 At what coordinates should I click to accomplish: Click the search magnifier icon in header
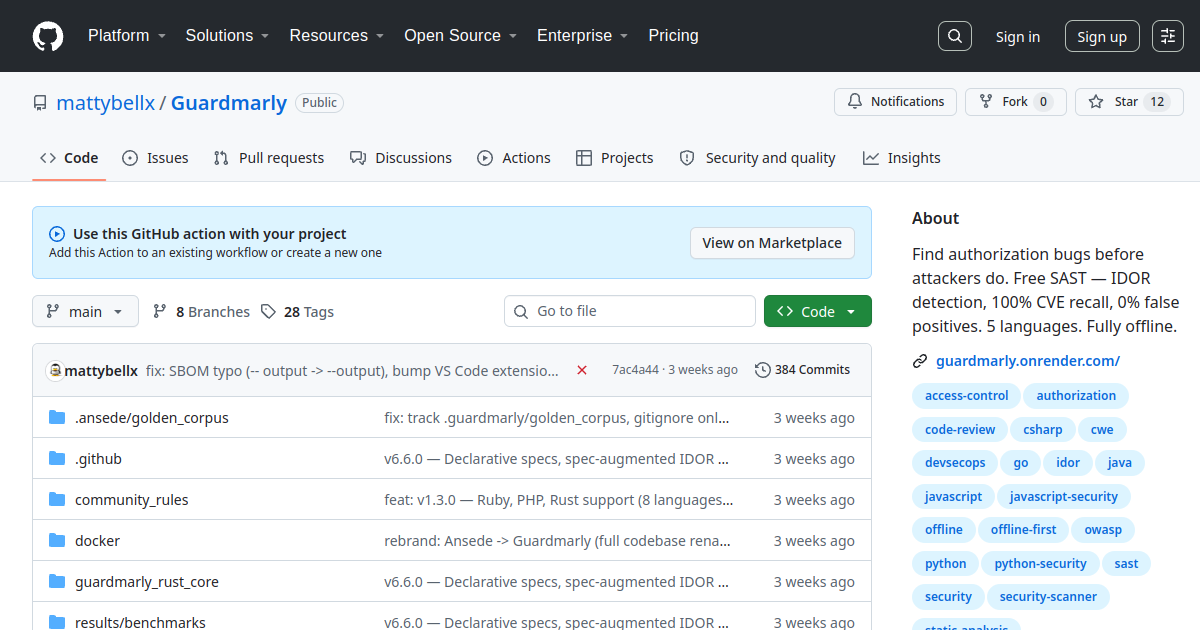pos(955,36)
